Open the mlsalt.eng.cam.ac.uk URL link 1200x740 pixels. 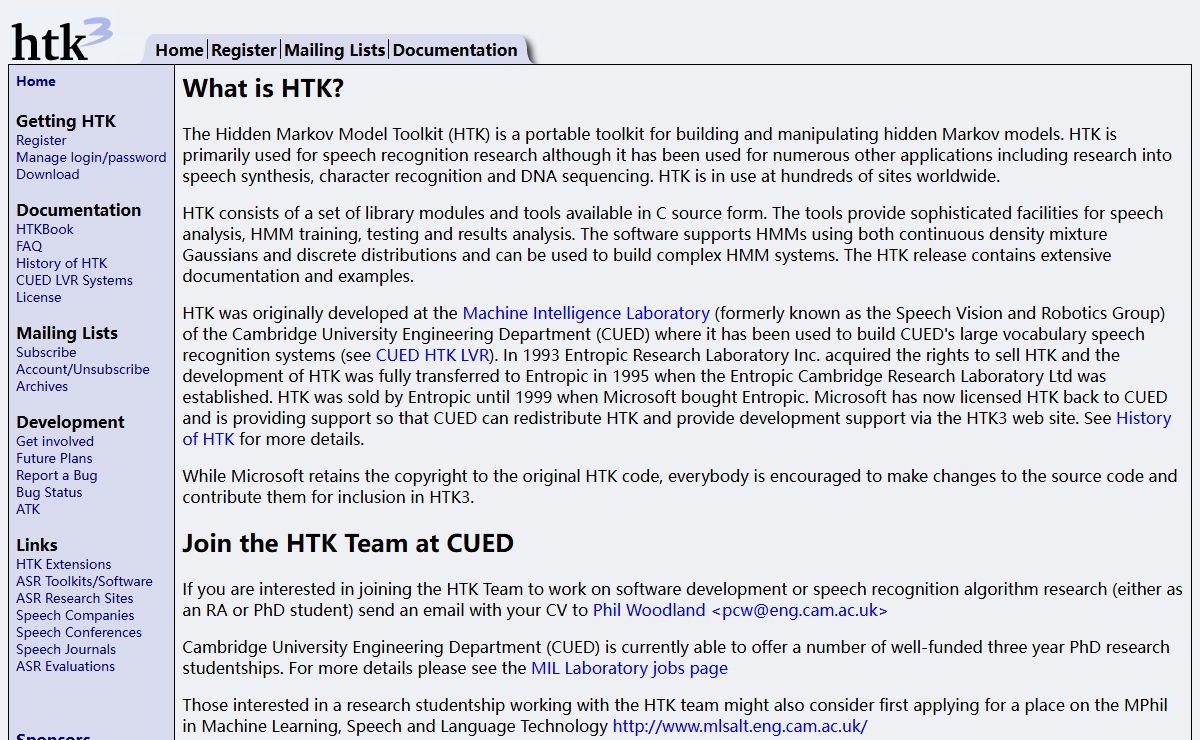(x=740, y=726)
